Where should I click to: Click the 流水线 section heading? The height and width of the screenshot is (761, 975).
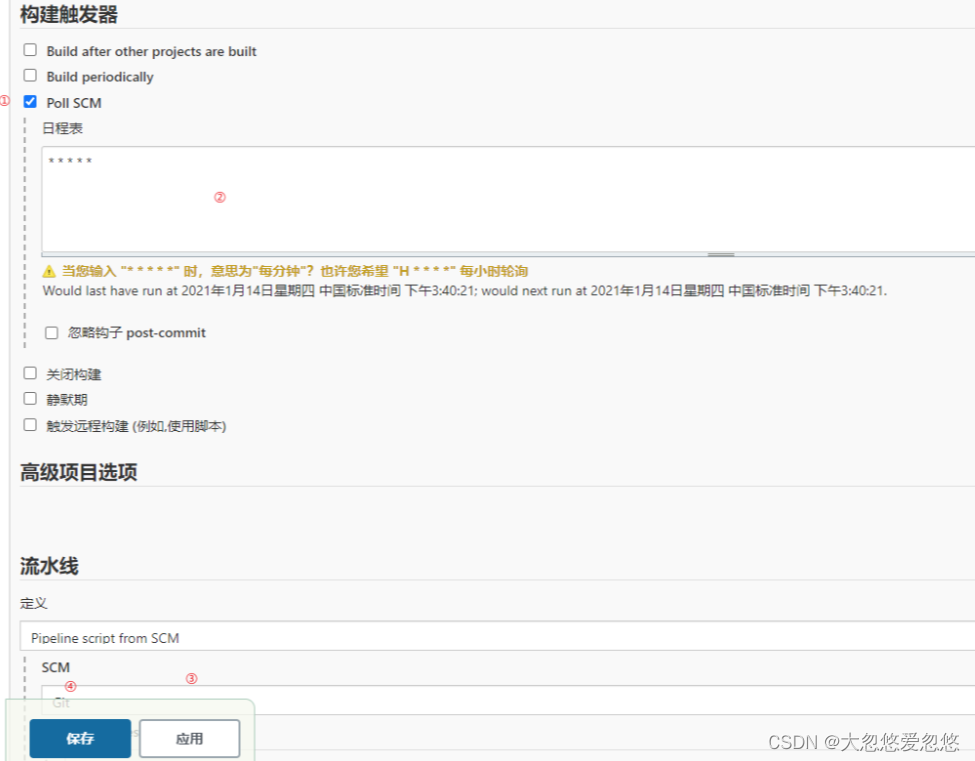click(49, 566)
